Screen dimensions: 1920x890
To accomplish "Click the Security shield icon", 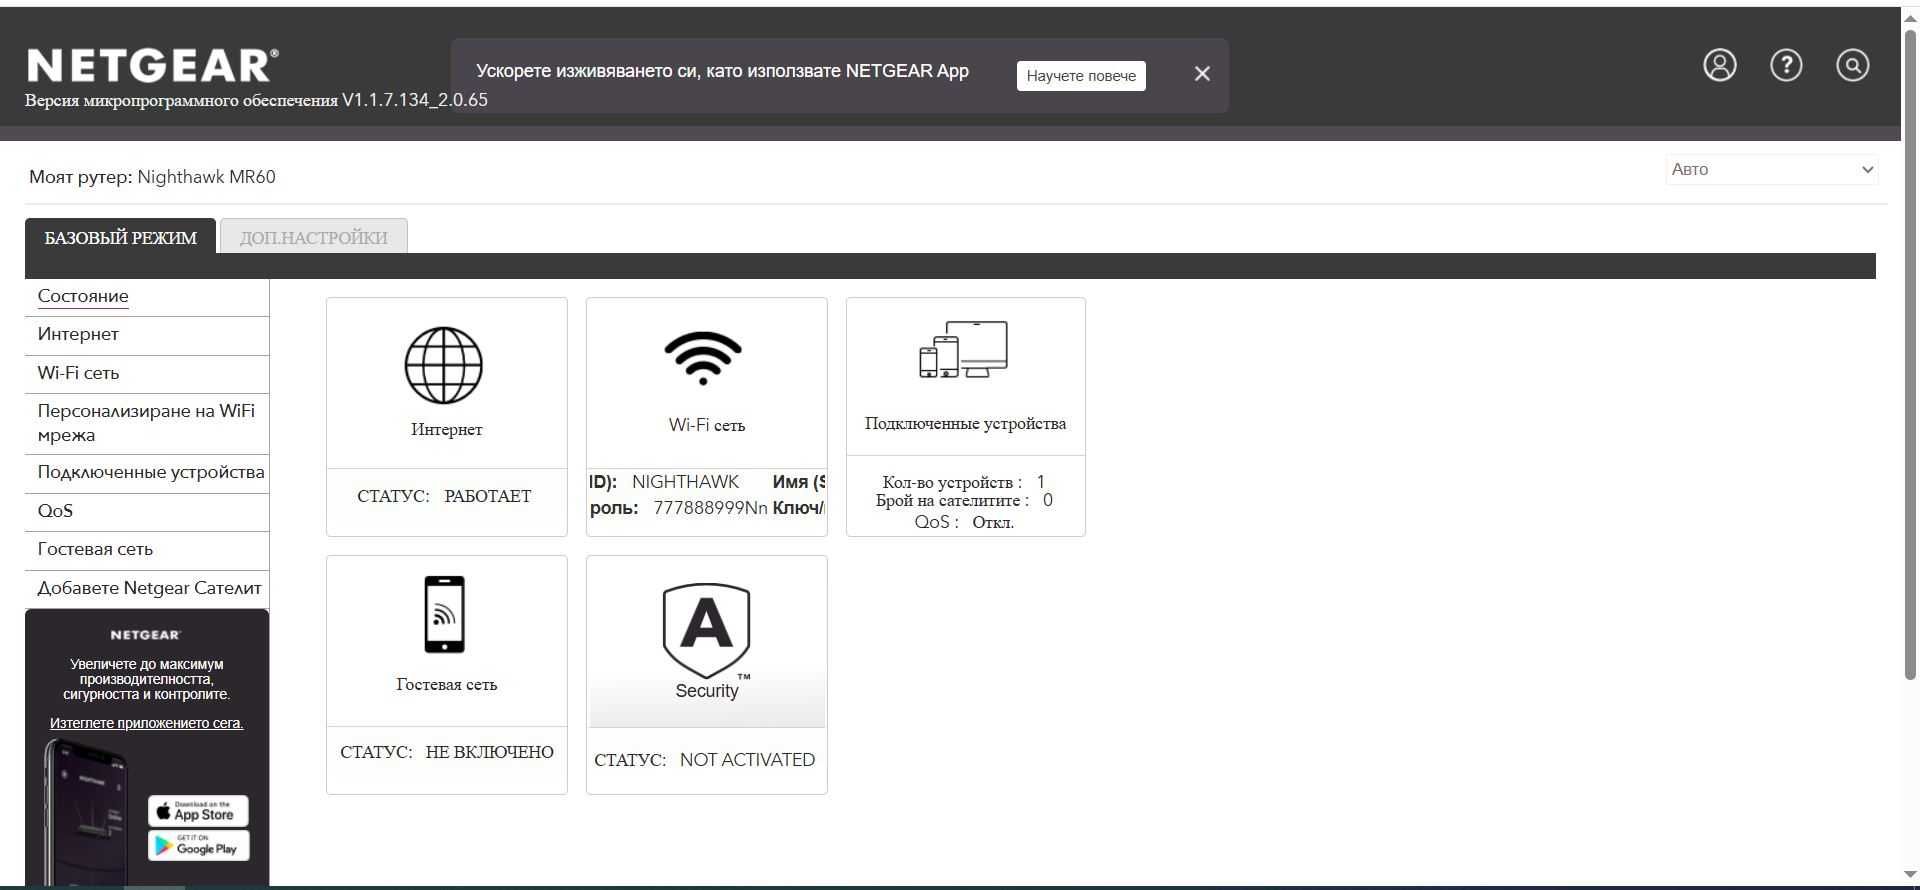I will coord(706,632).
